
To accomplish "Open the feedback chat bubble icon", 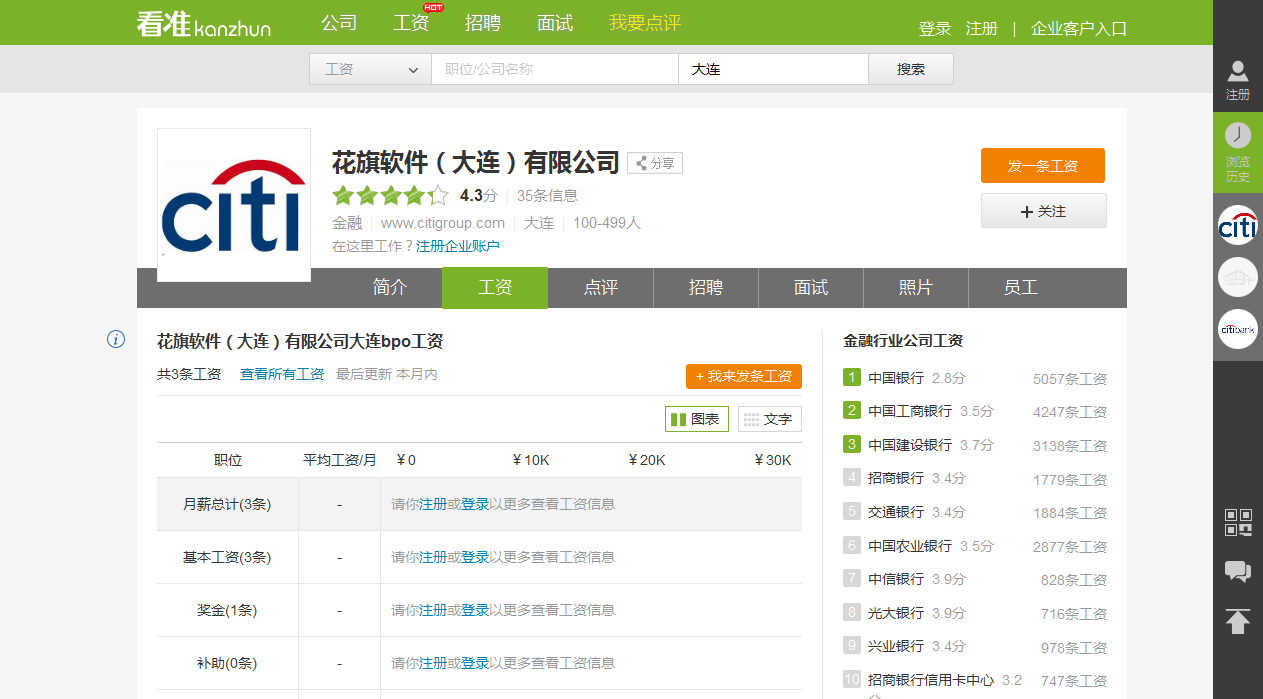I will [x=1238, y=572].
